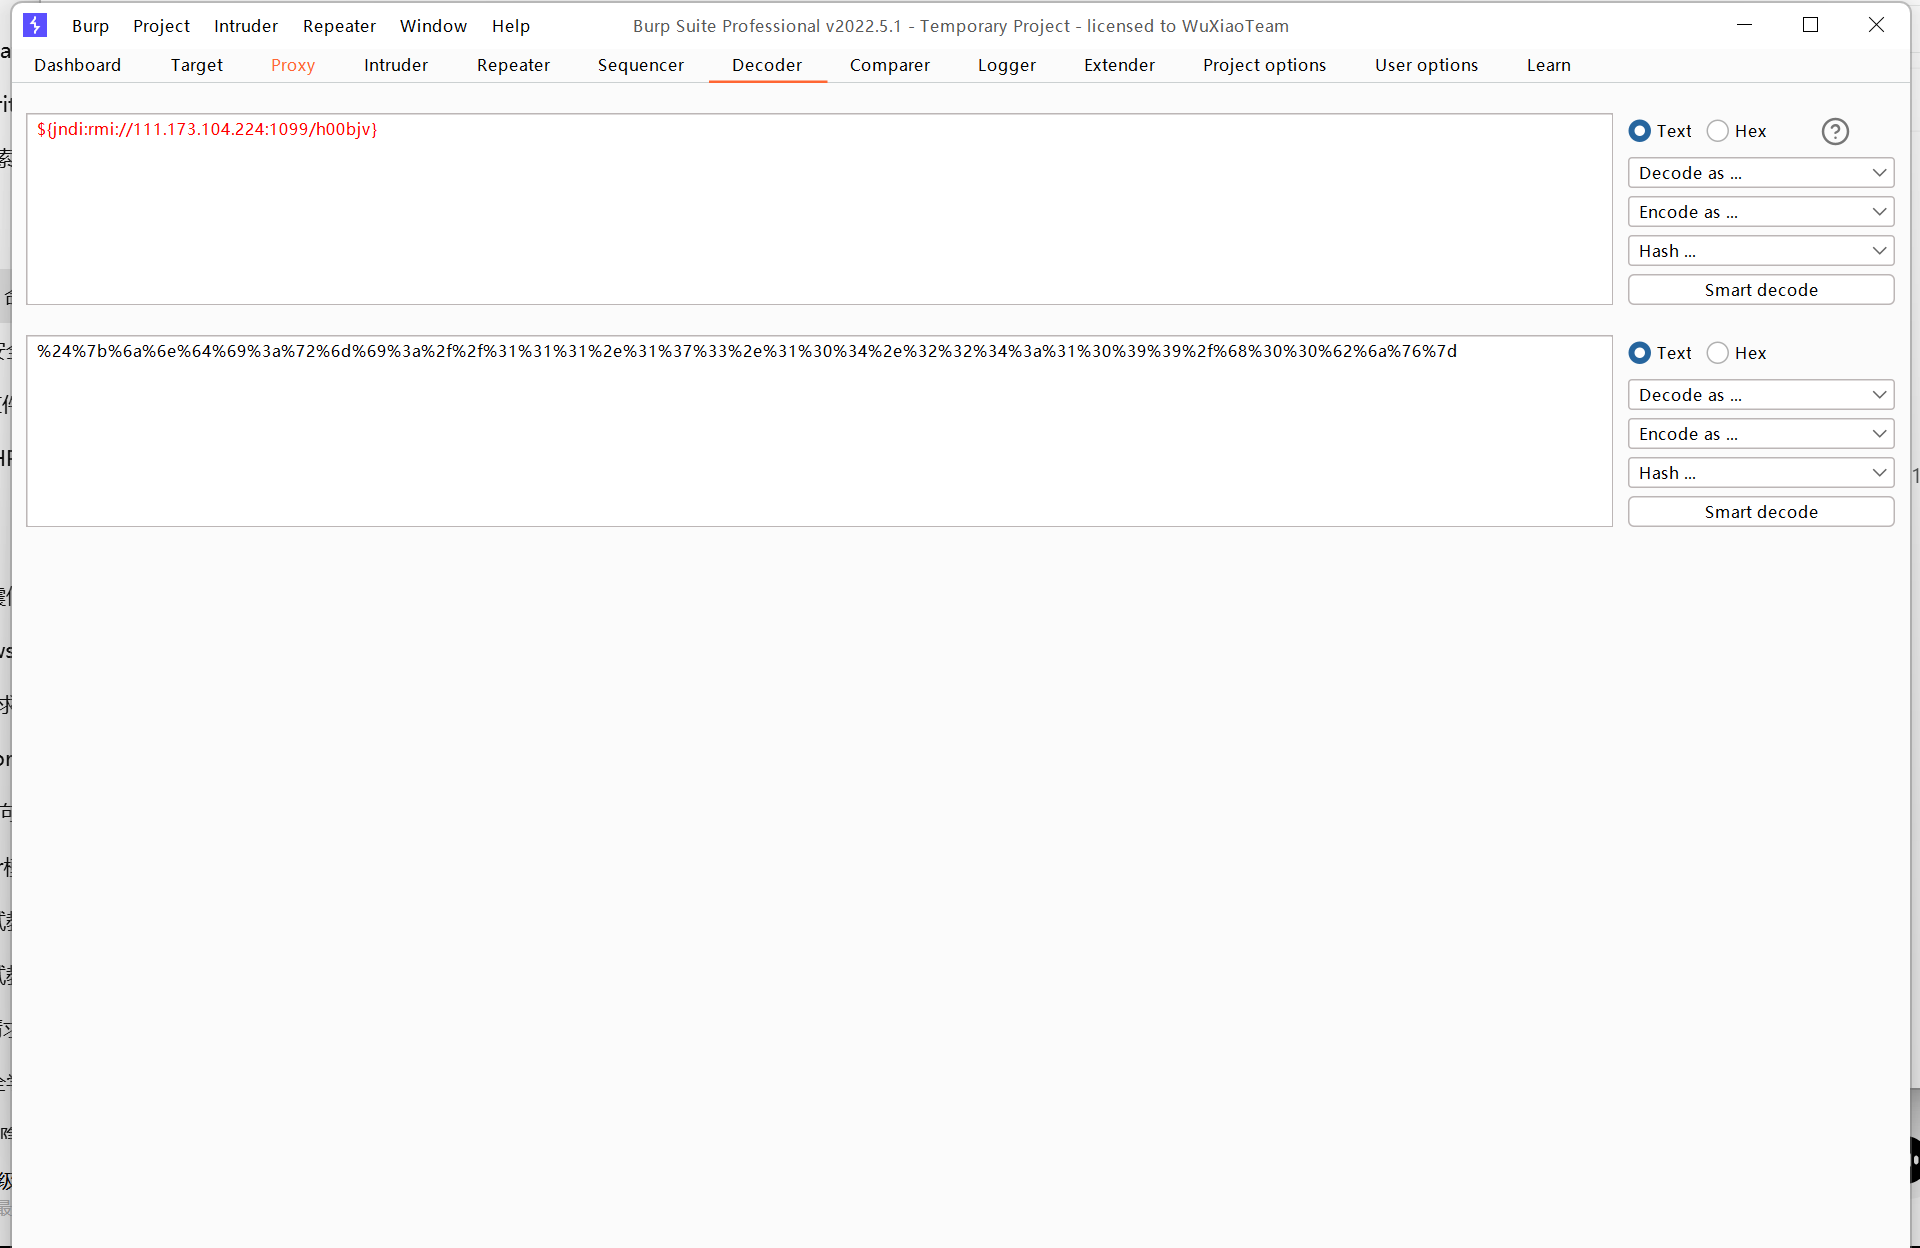Open the top 'Encode as ...' dropdown

click(1761, 212)
